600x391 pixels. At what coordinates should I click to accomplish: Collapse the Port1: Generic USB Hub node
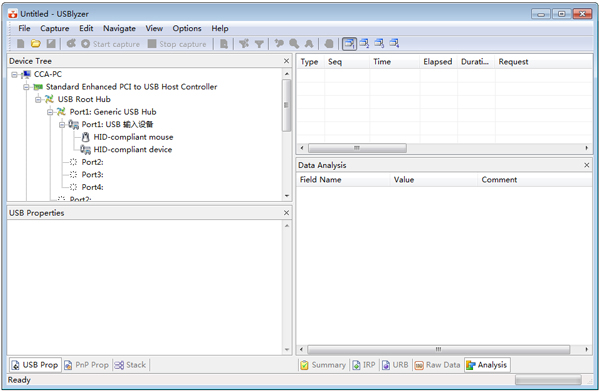(x=50, y=112)
